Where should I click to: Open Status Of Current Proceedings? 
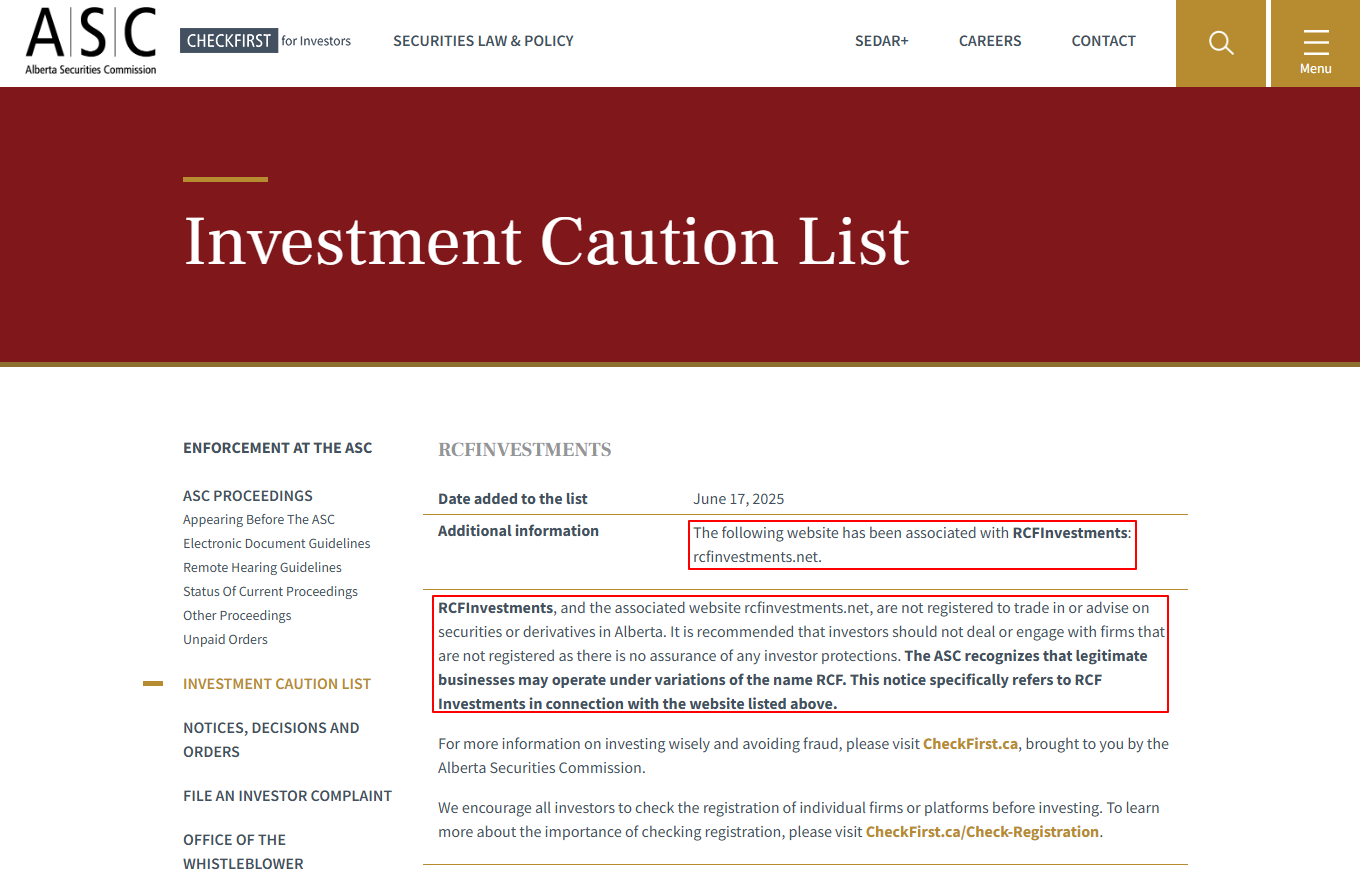coord(270,592)
